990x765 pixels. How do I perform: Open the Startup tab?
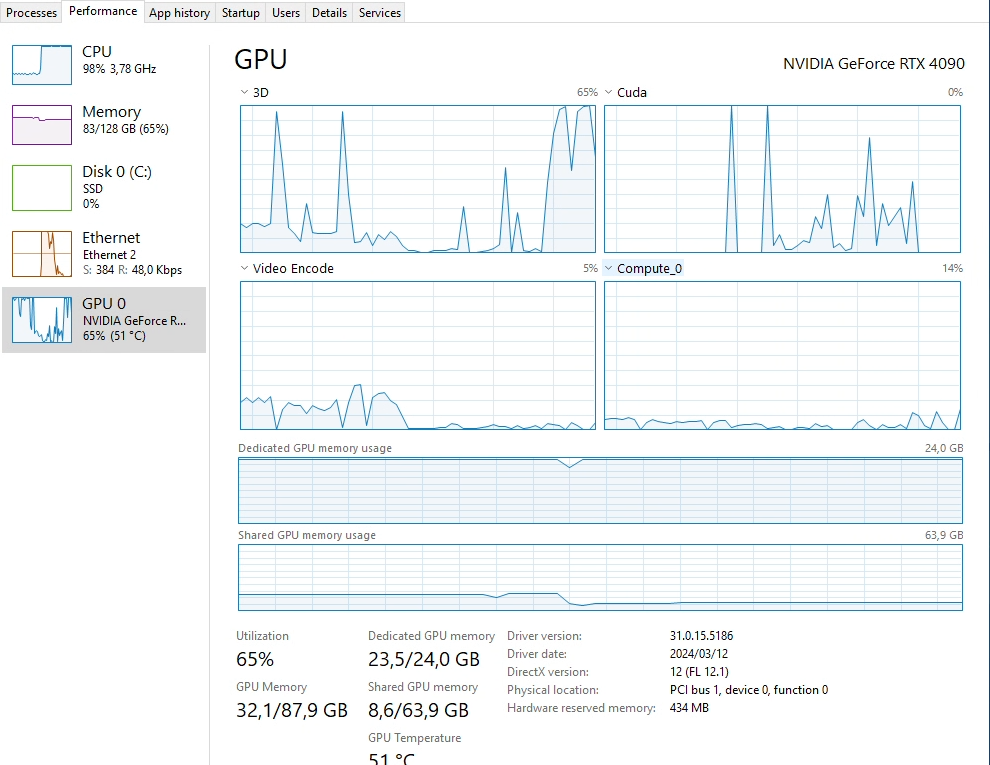click(x=241, y=13)
